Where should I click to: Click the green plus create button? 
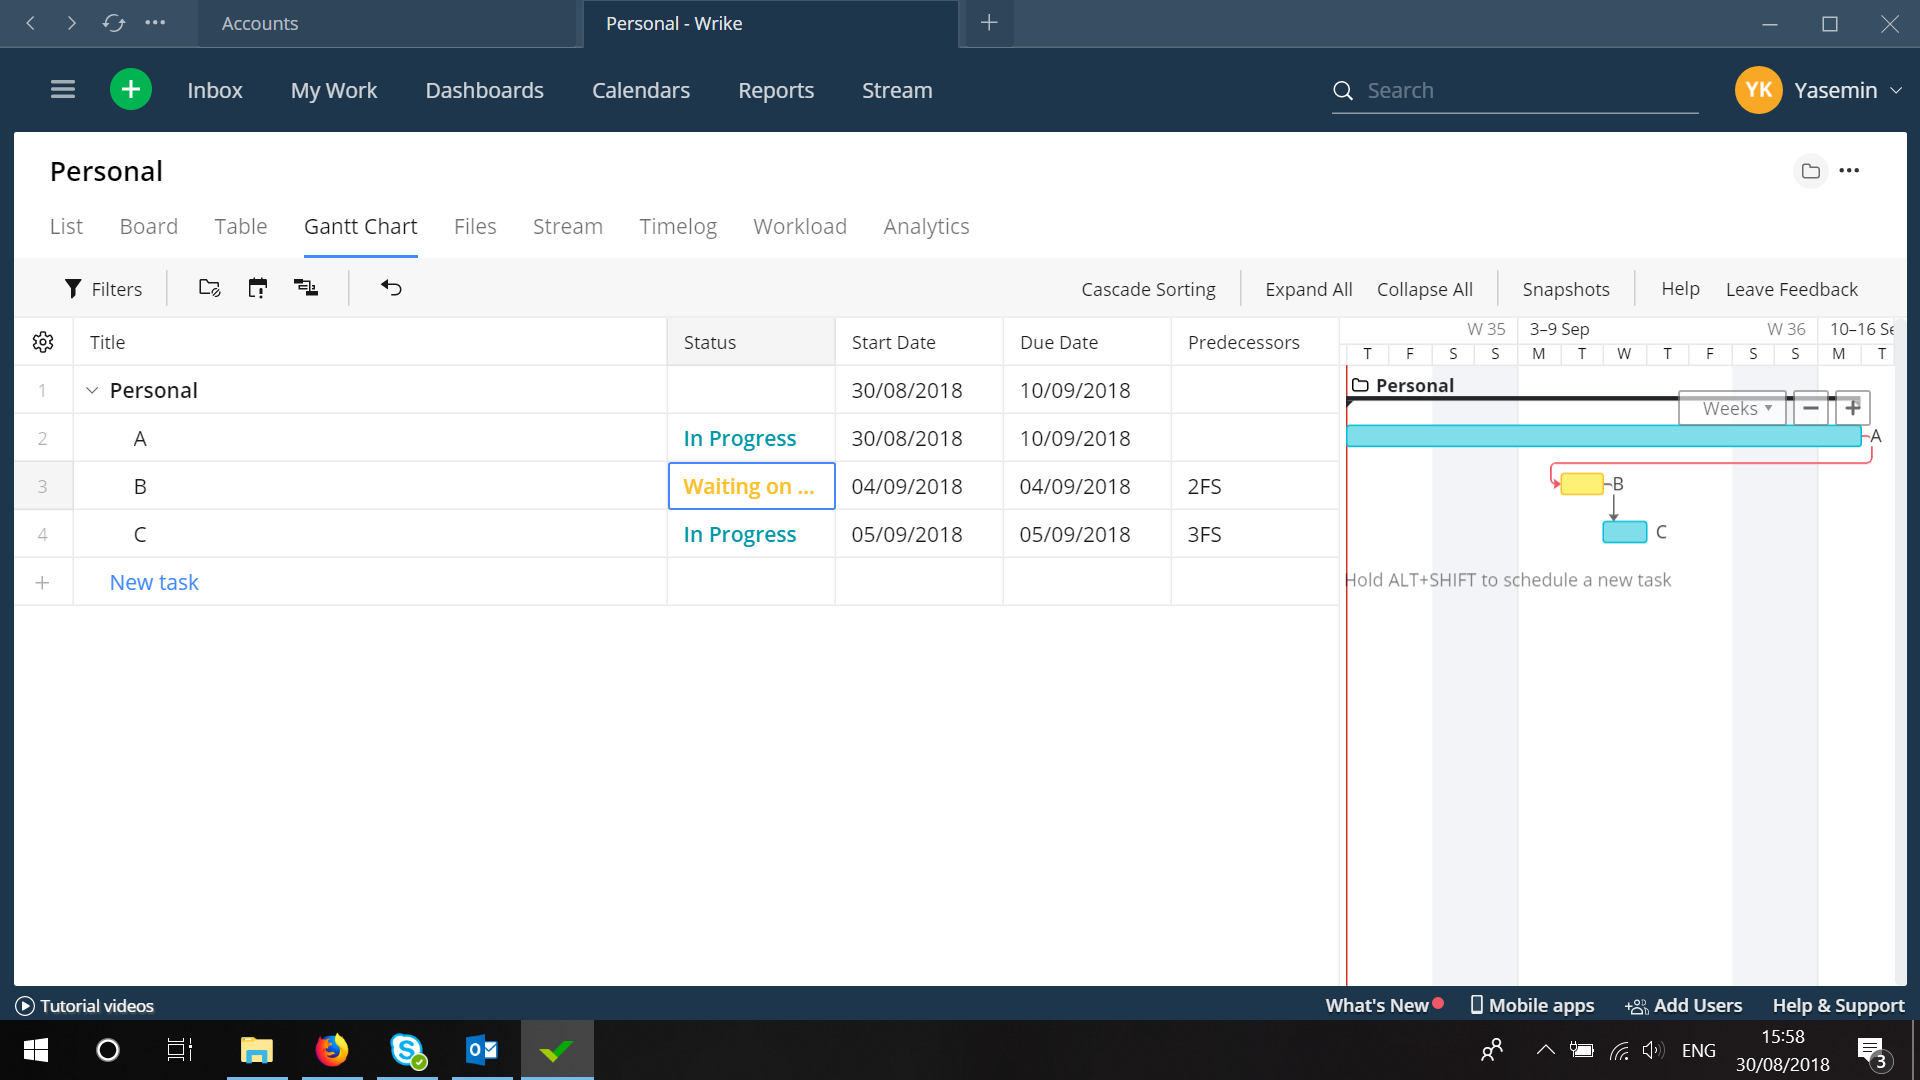pyautogui.click(x=131, y=90)
